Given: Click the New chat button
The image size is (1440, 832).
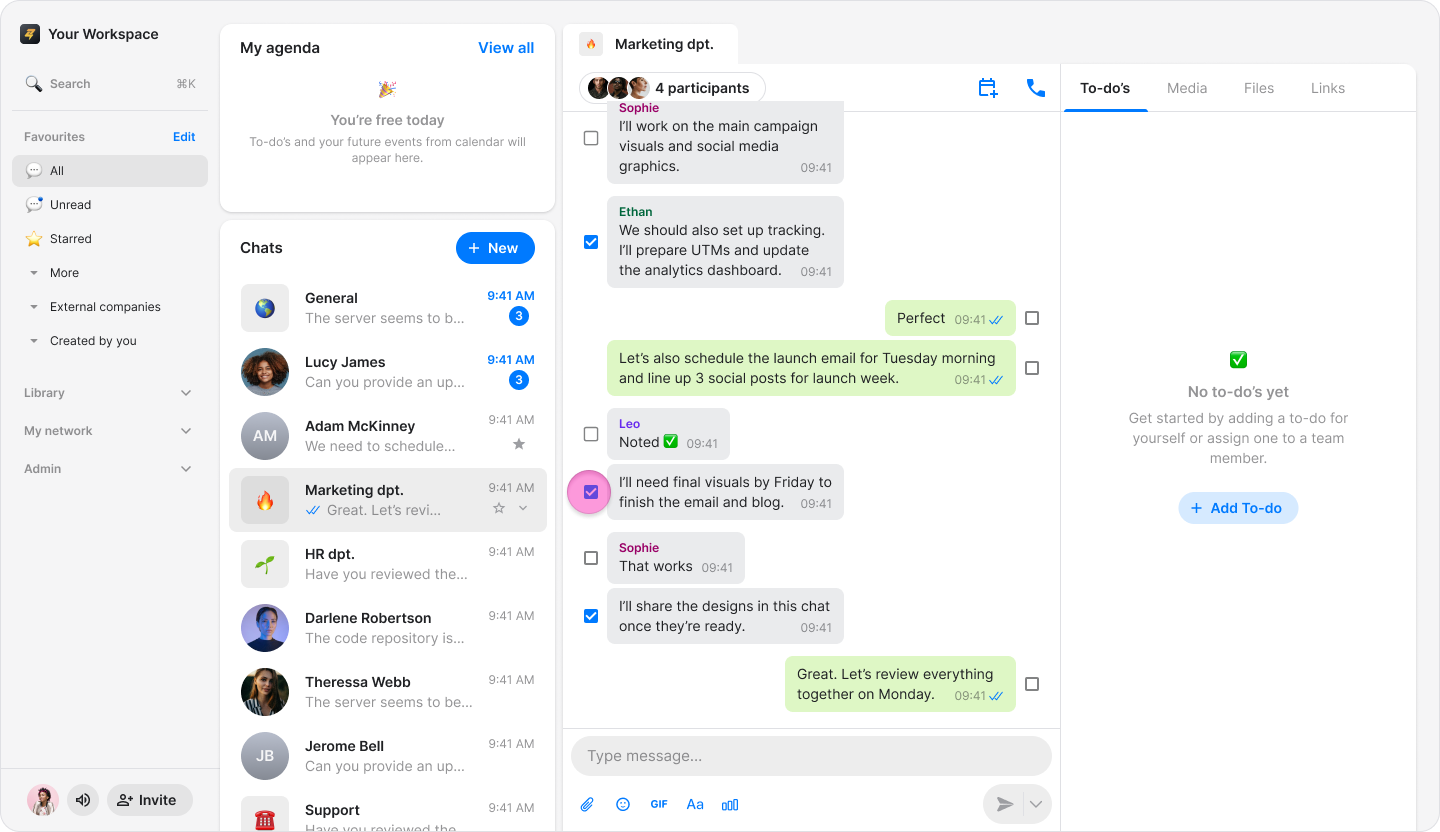Looking at the screenshot, I should [x=495, y=248].
